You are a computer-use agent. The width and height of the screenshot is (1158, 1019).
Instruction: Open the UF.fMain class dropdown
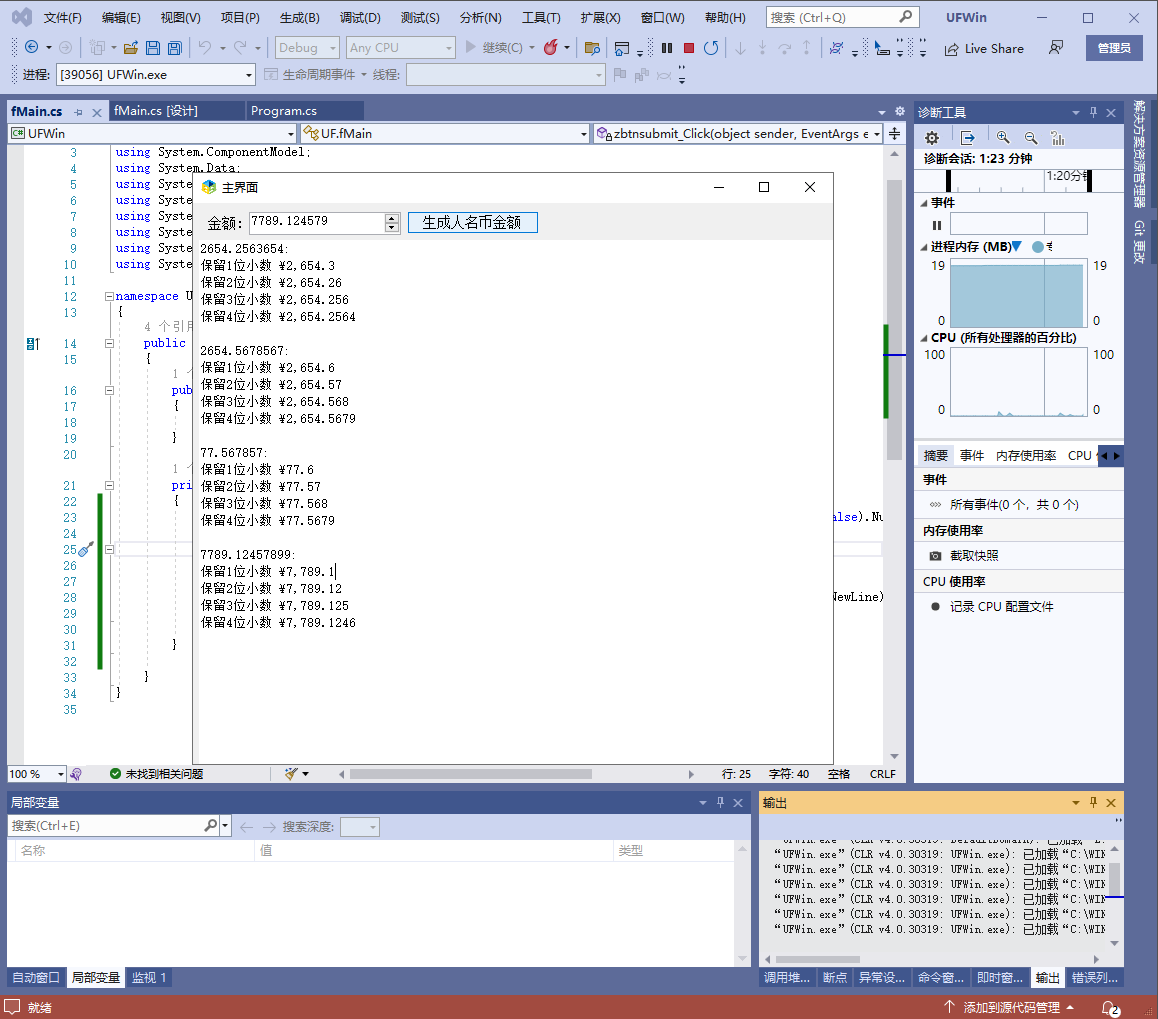(445, 134)
